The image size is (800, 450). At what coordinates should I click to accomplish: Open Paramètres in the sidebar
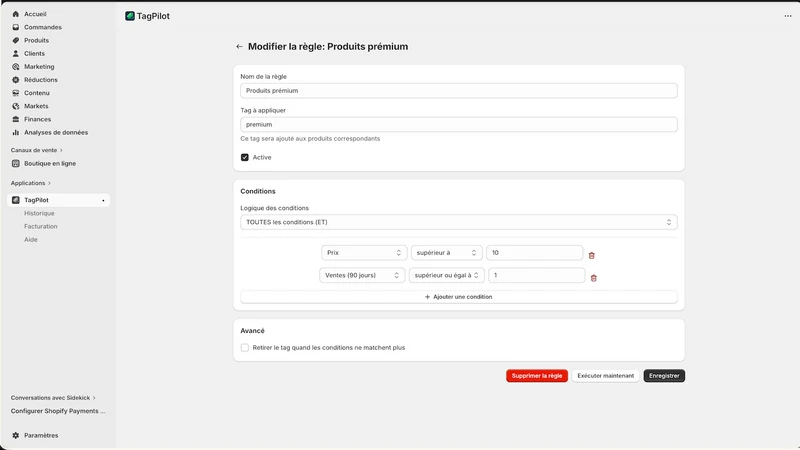pyautogui.click(x=41, y=435)
